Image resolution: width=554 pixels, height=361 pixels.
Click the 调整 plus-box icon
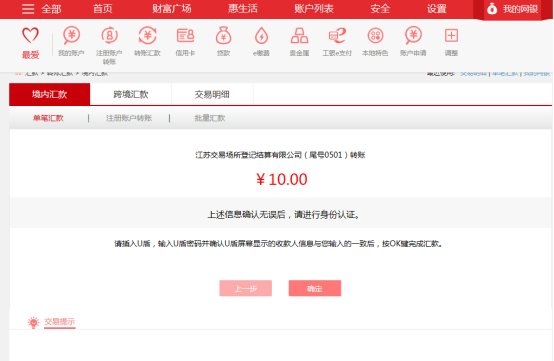451,35
